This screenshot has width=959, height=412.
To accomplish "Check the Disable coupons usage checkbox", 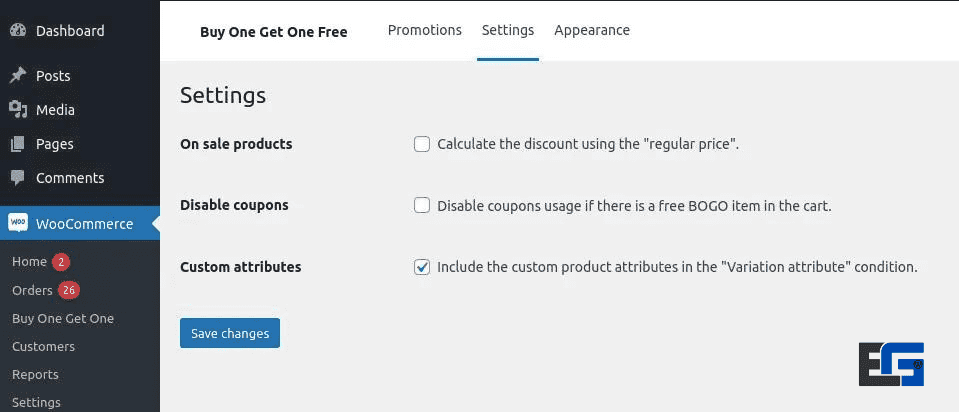I will coord(422,206).
